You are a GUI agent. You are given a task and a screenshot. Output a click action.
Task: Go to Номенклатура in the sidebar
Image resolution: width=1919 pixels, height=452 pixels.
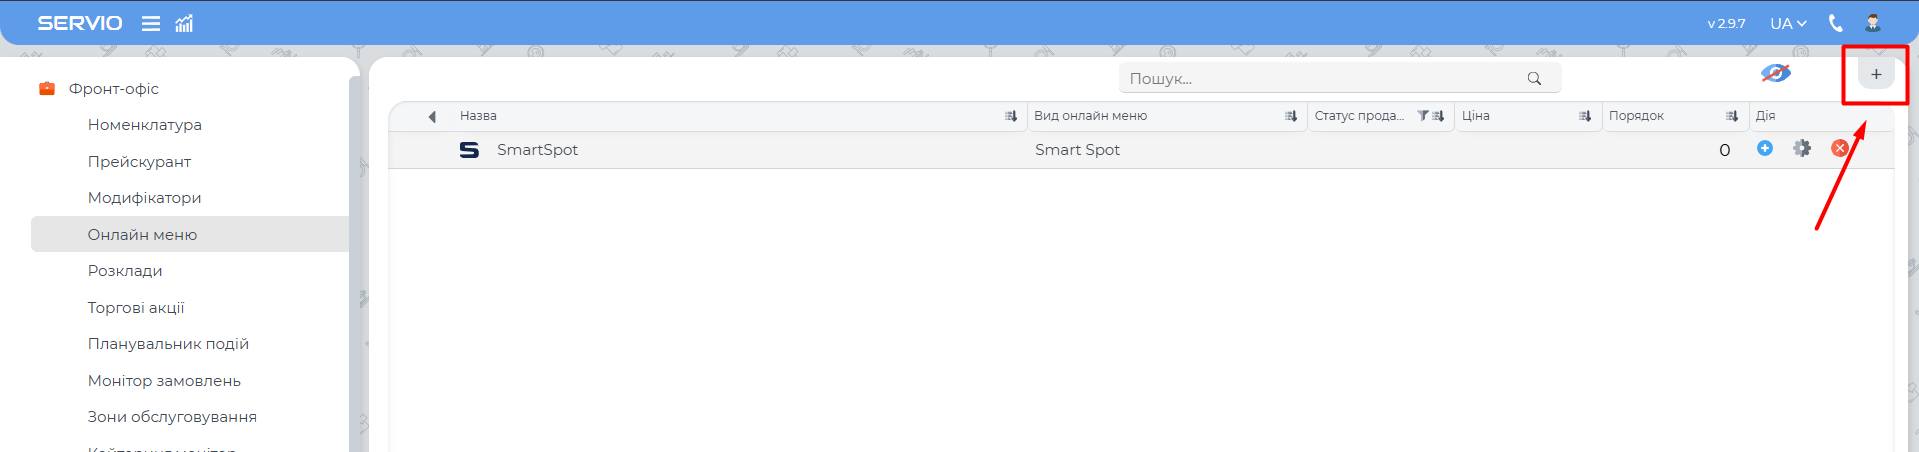point(145,125)
